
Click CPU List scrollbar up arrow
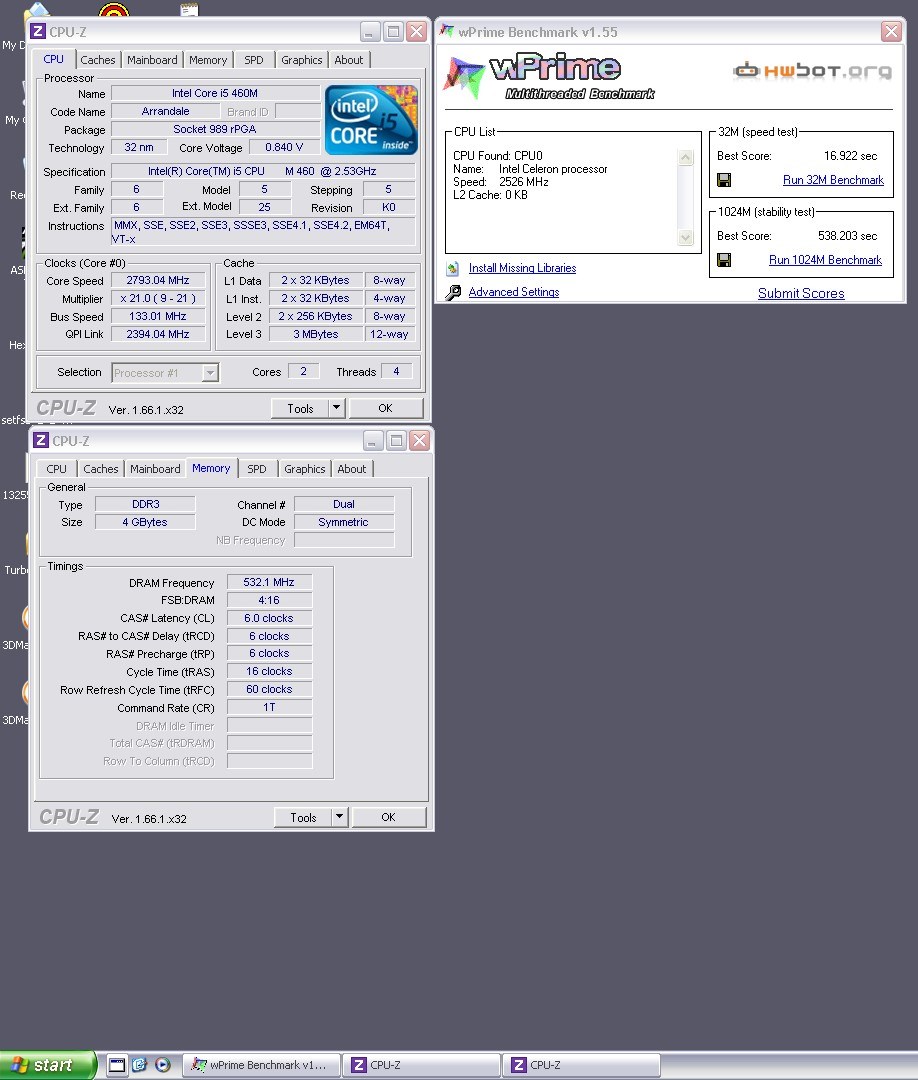click(x=686, y=158)
